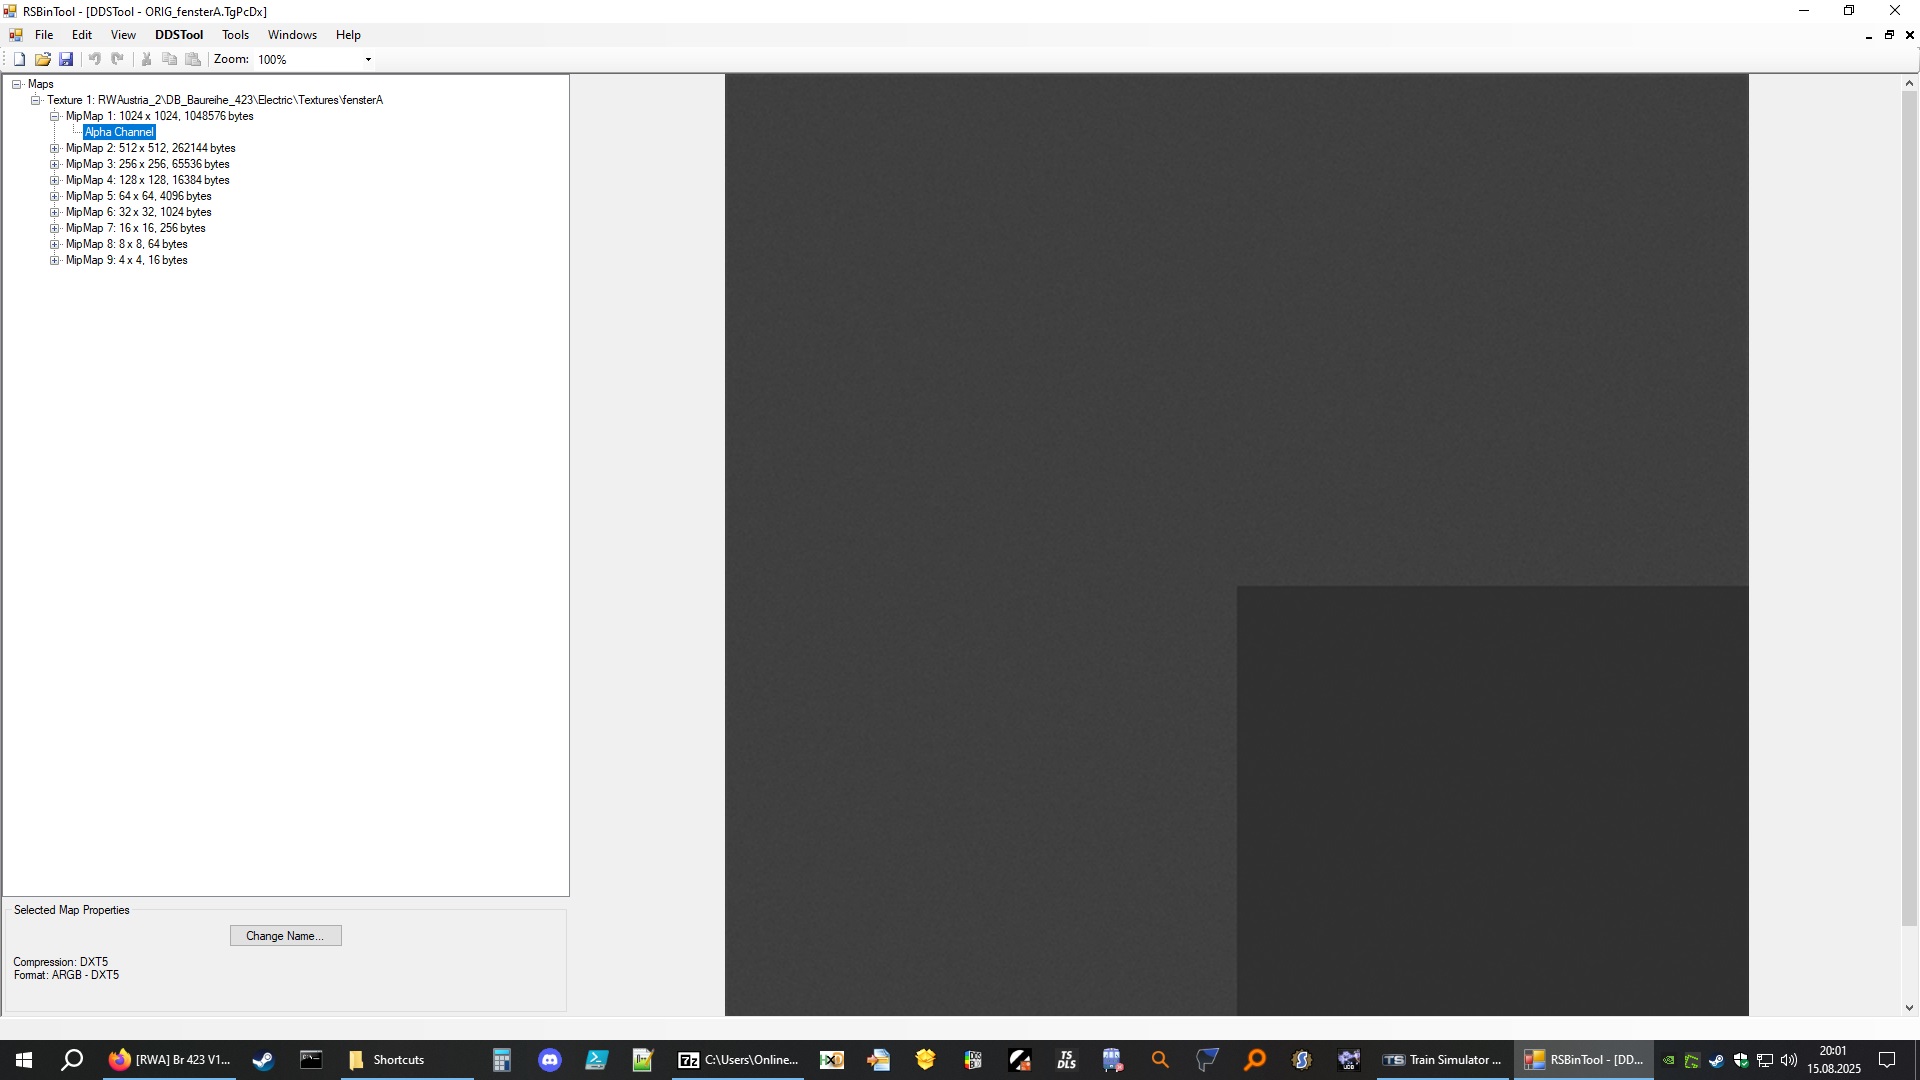Viewport: 1920px width, 1080px height.
Task: Click the Cut scissors icon
Action: click(147, 60)
